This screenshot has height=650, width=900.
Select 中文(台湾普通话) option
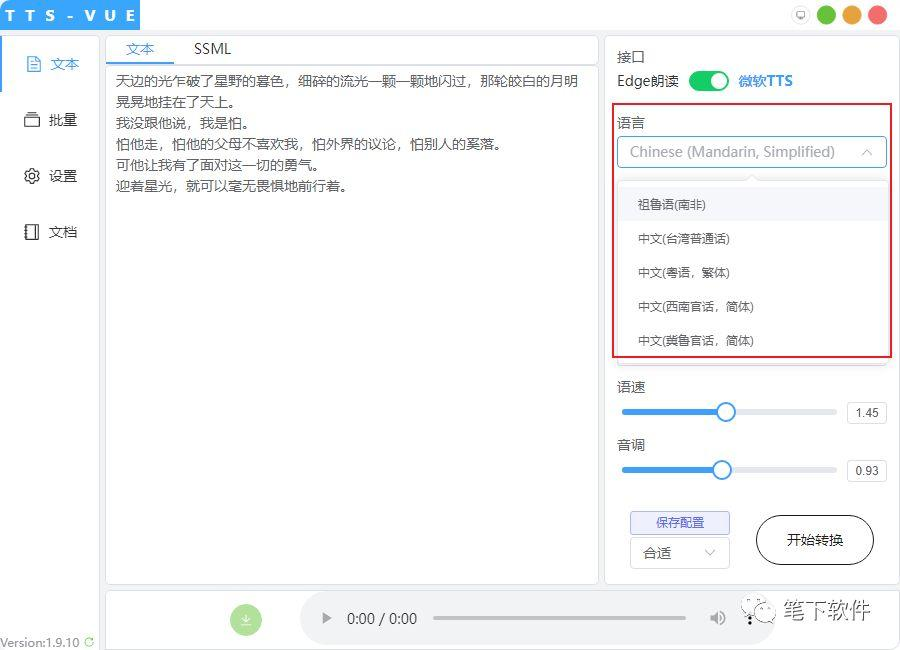[x=752, y=238]
